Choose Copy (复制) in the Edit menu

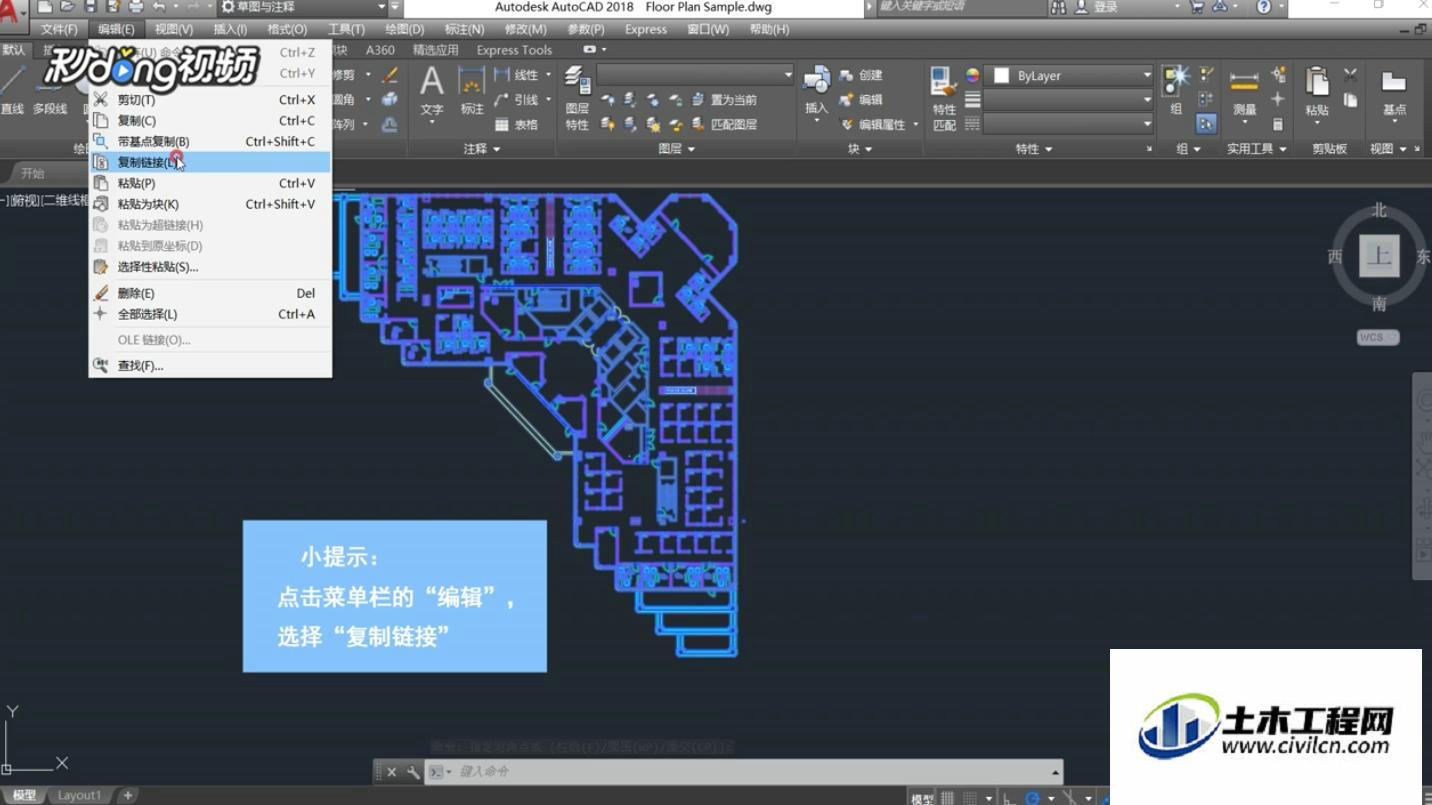coord(210,120)
